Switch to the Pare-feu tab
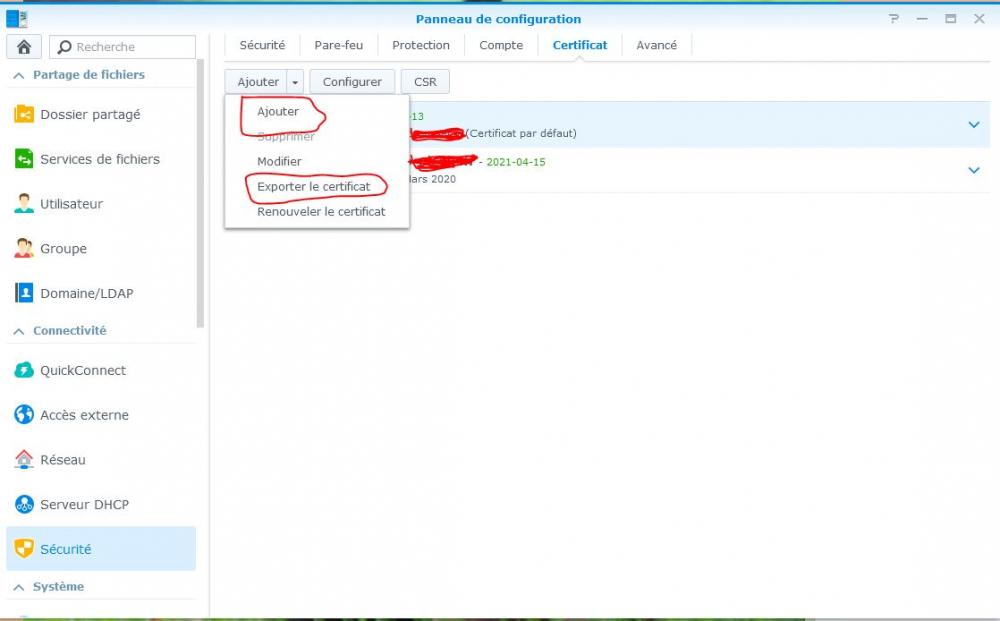Screen dimensions: 1000x621 click(339, 45)
